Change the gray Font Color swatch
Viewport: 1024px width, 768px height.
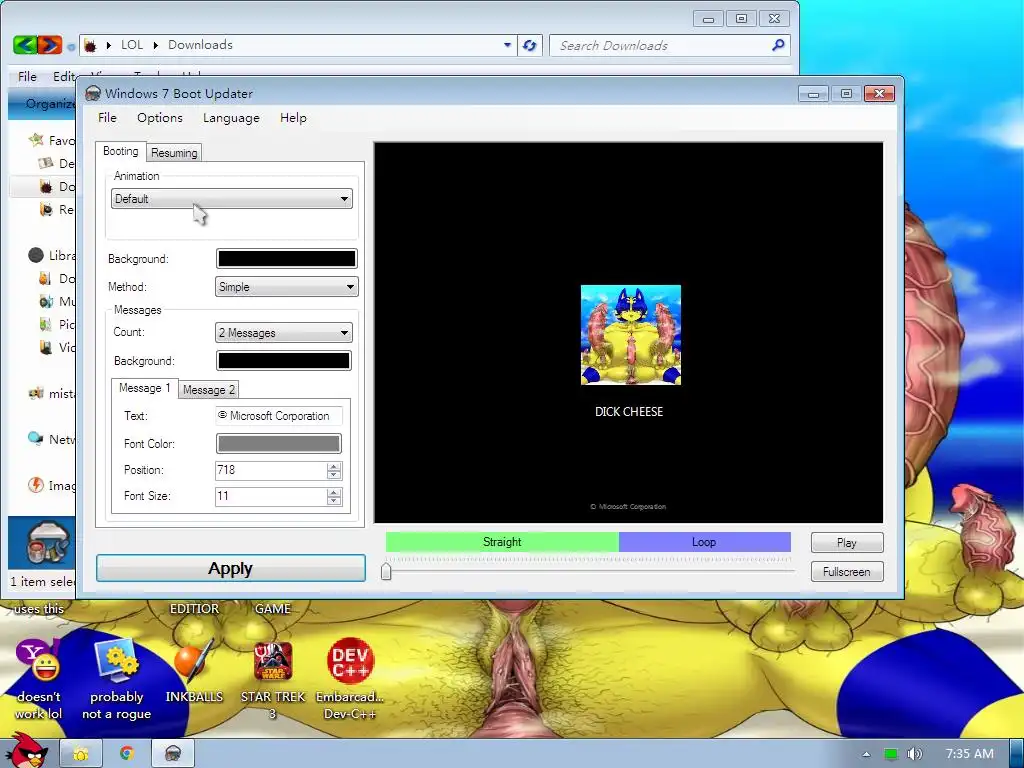click(x=279, y=443)
